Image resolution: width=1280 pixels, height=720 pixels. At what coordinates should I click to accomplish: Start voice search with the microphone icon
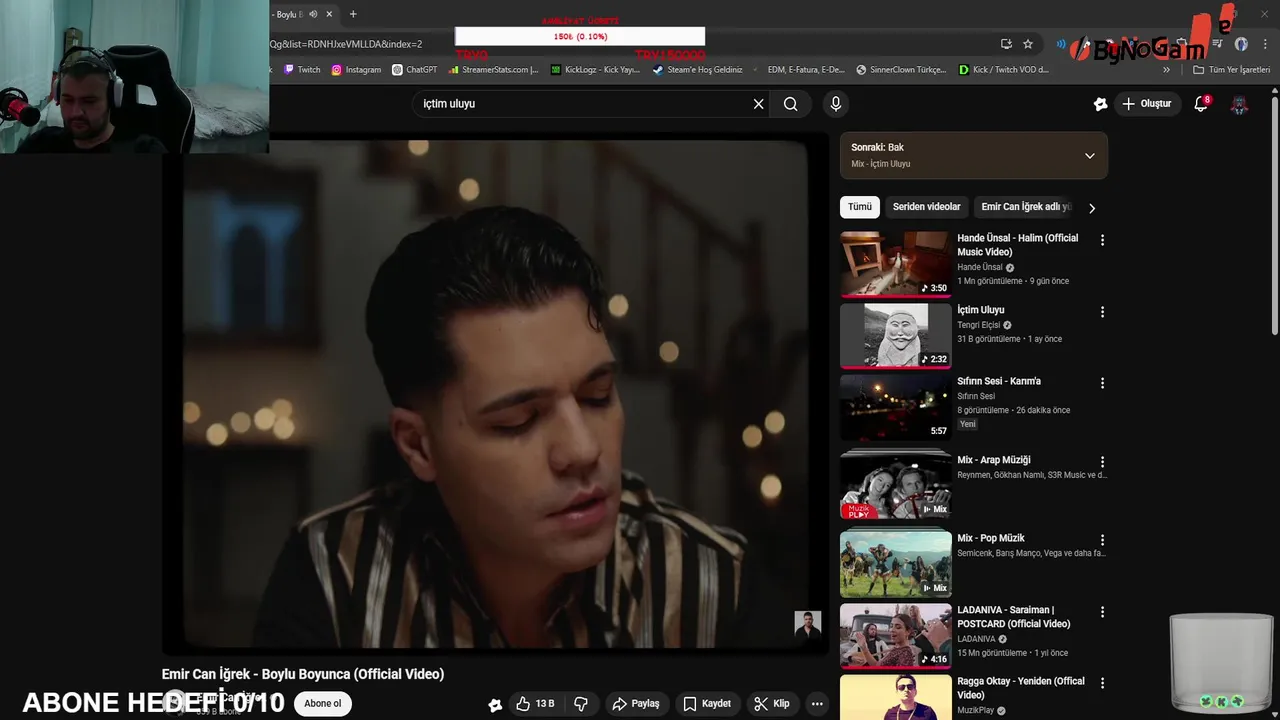836,104
